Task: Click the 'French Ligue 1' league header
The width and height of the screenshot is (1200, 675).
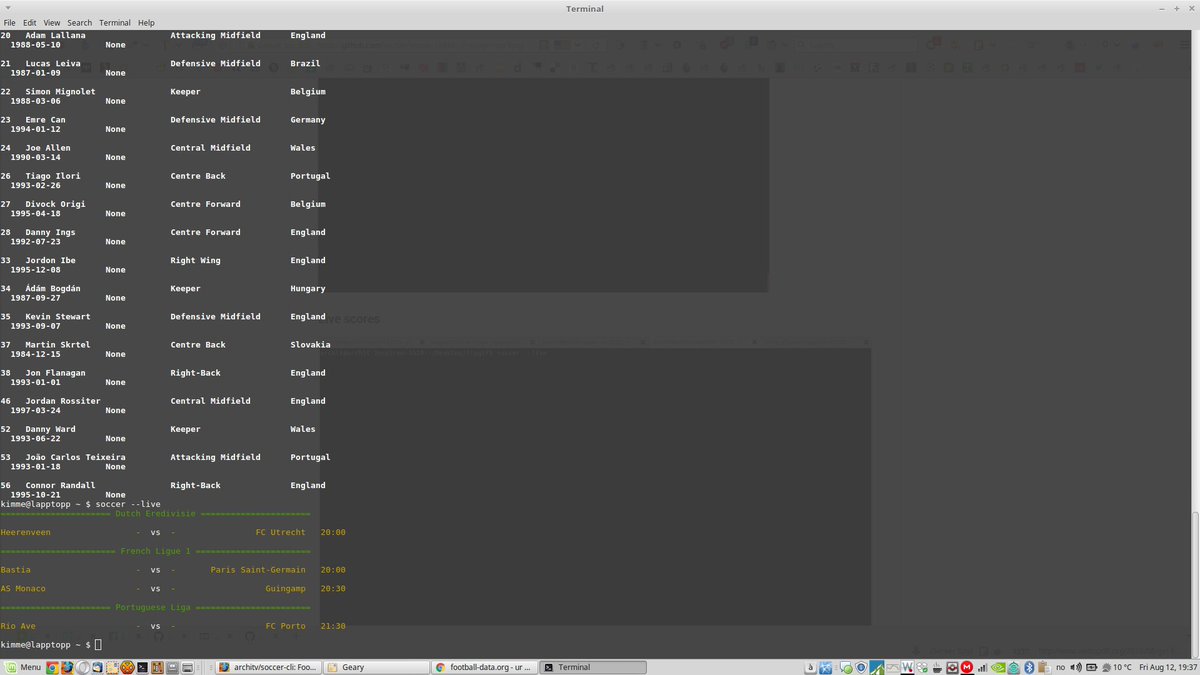Action: [x=156, y=551]
